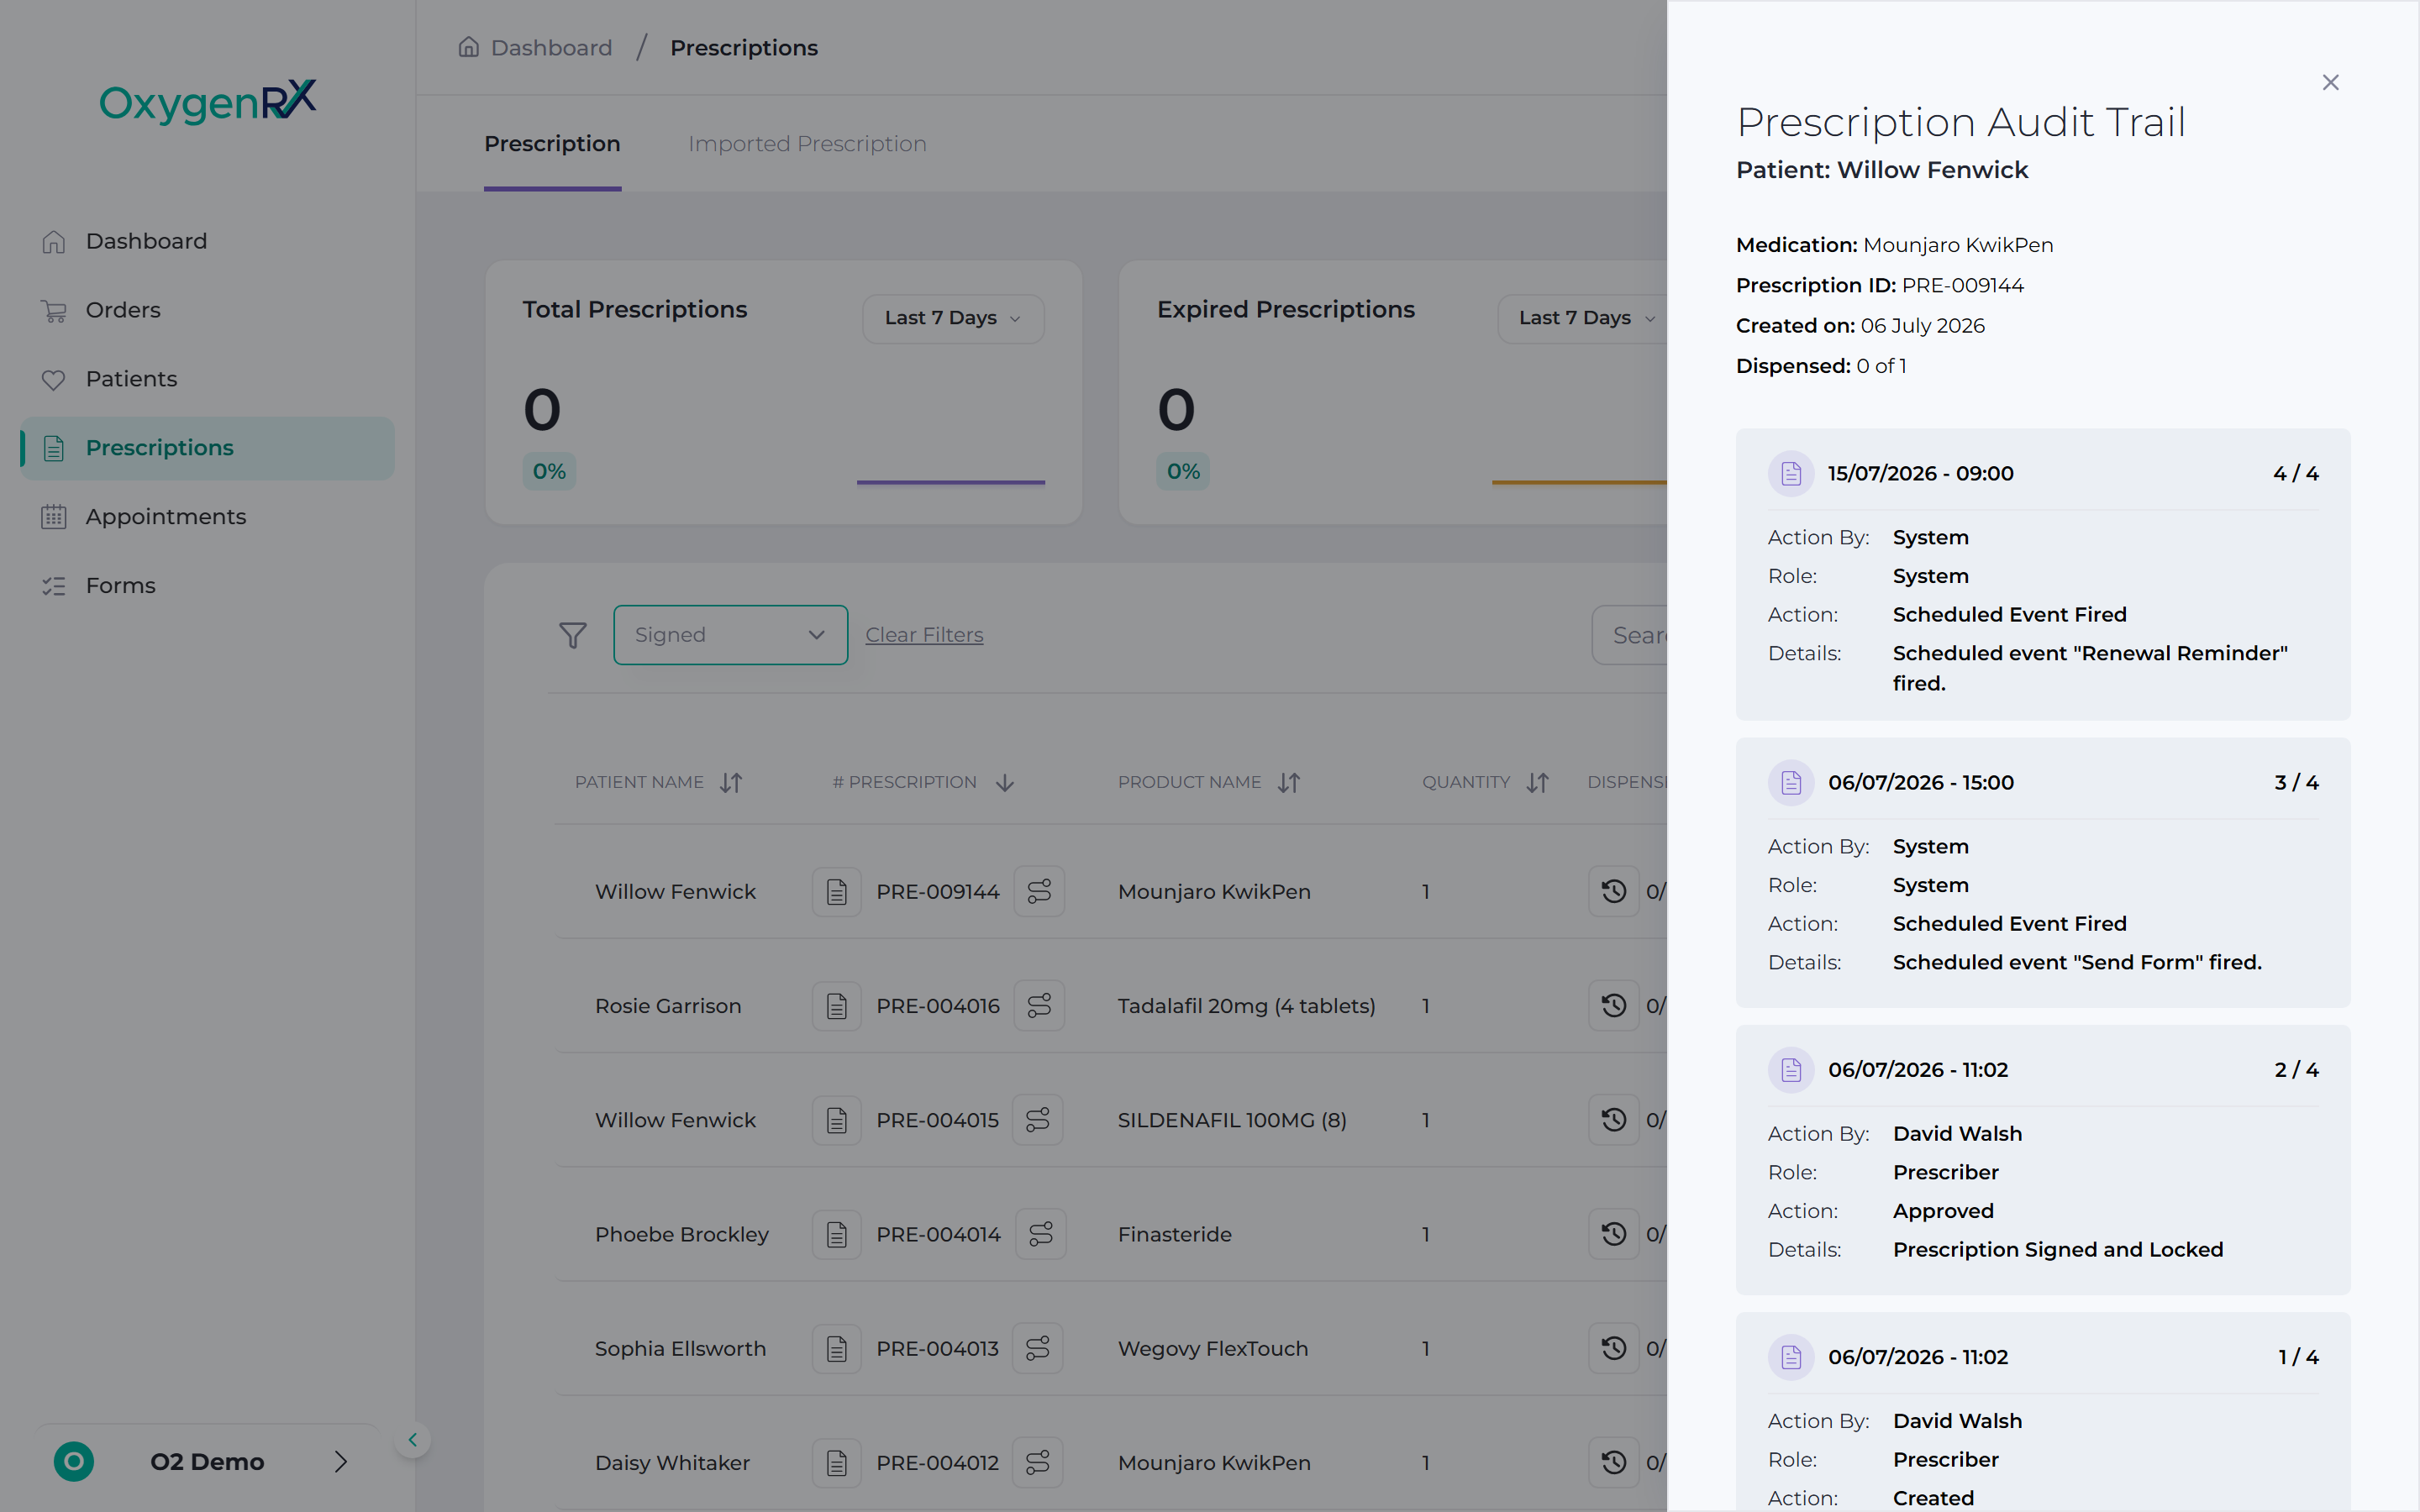Open document icon for PRE-004014
This screenshot has width=2420, height=1512.
click(837, 1234)
